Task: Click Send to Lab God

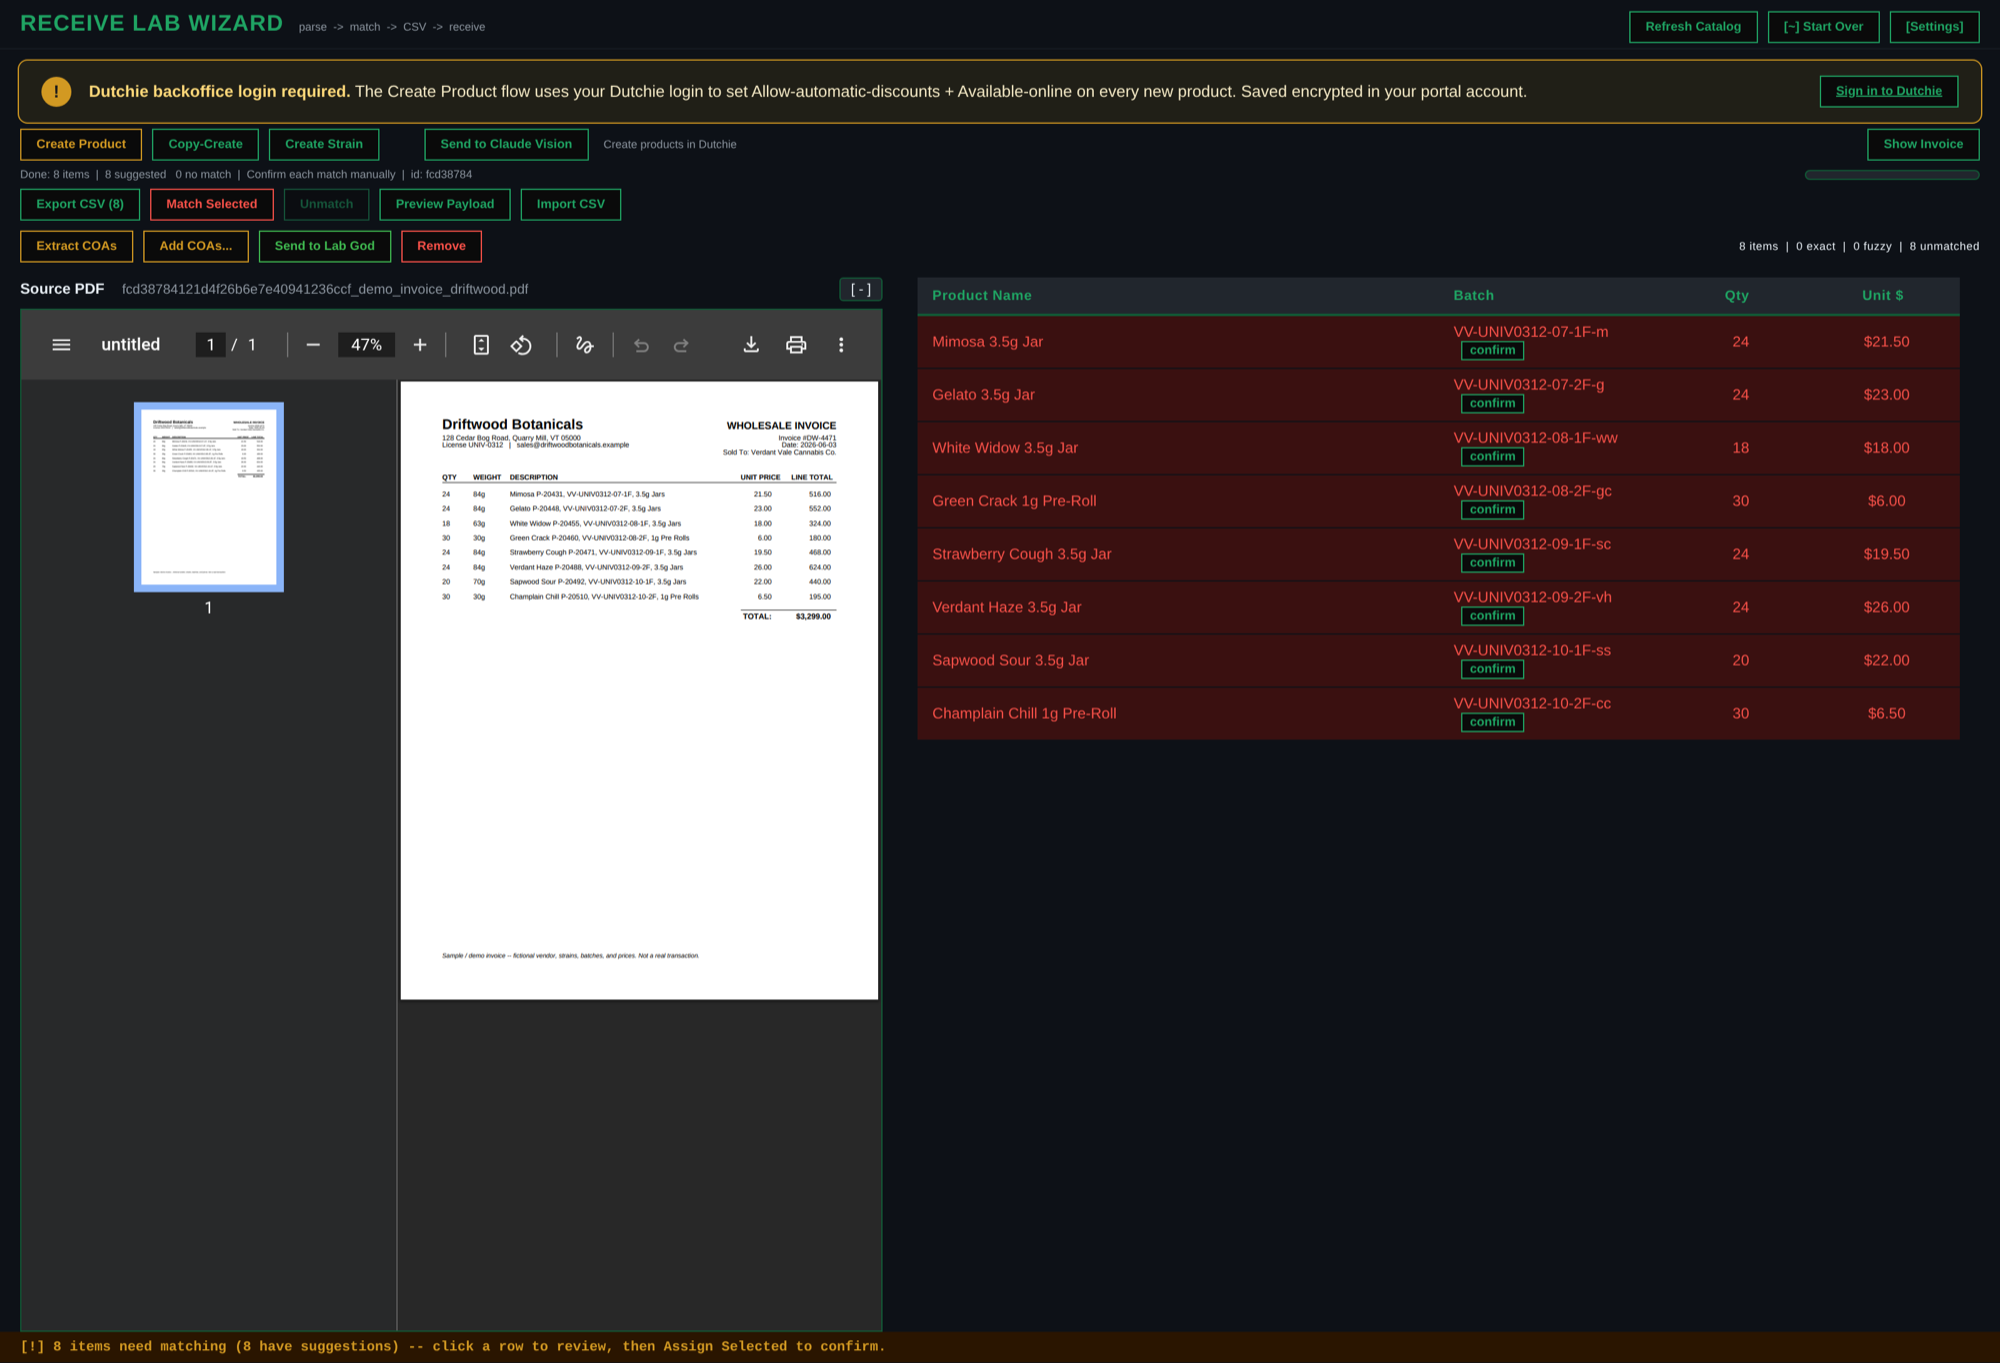Action: 325,246
